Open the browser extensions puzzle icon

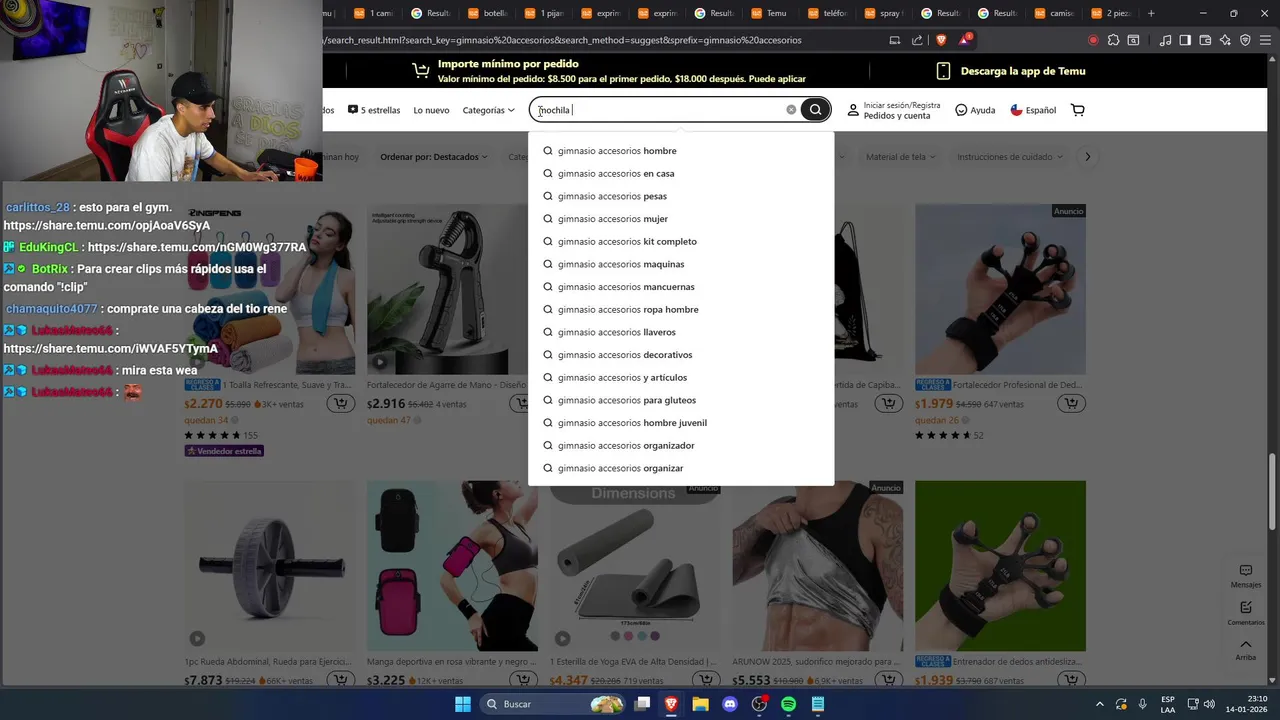click(1112, 40)
